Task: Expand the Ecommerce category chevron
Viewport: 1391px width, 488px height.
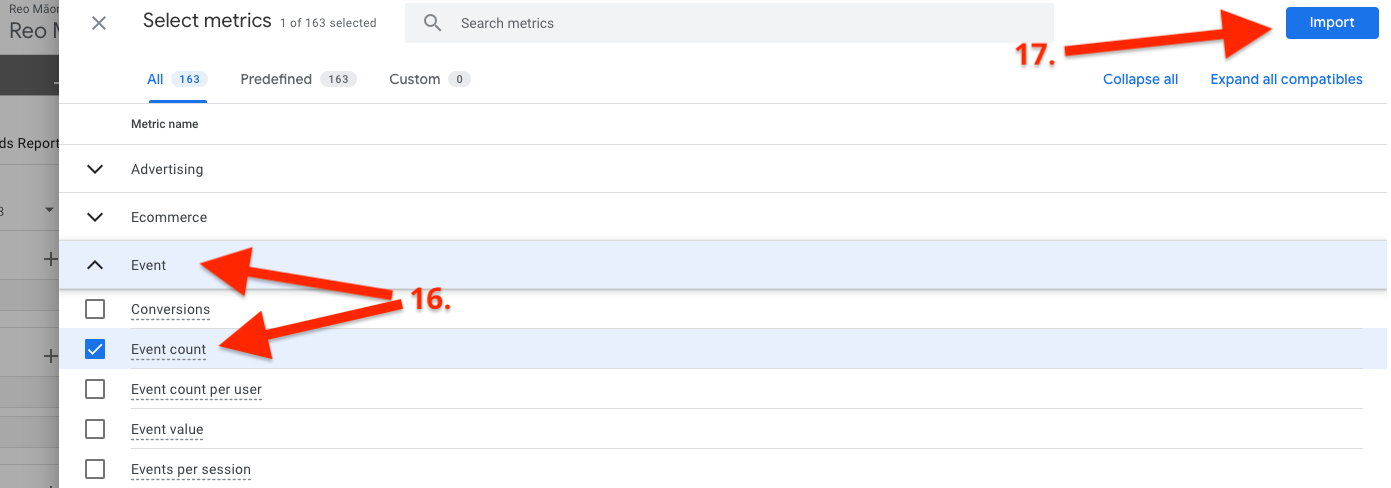Action: coord(95,217)
